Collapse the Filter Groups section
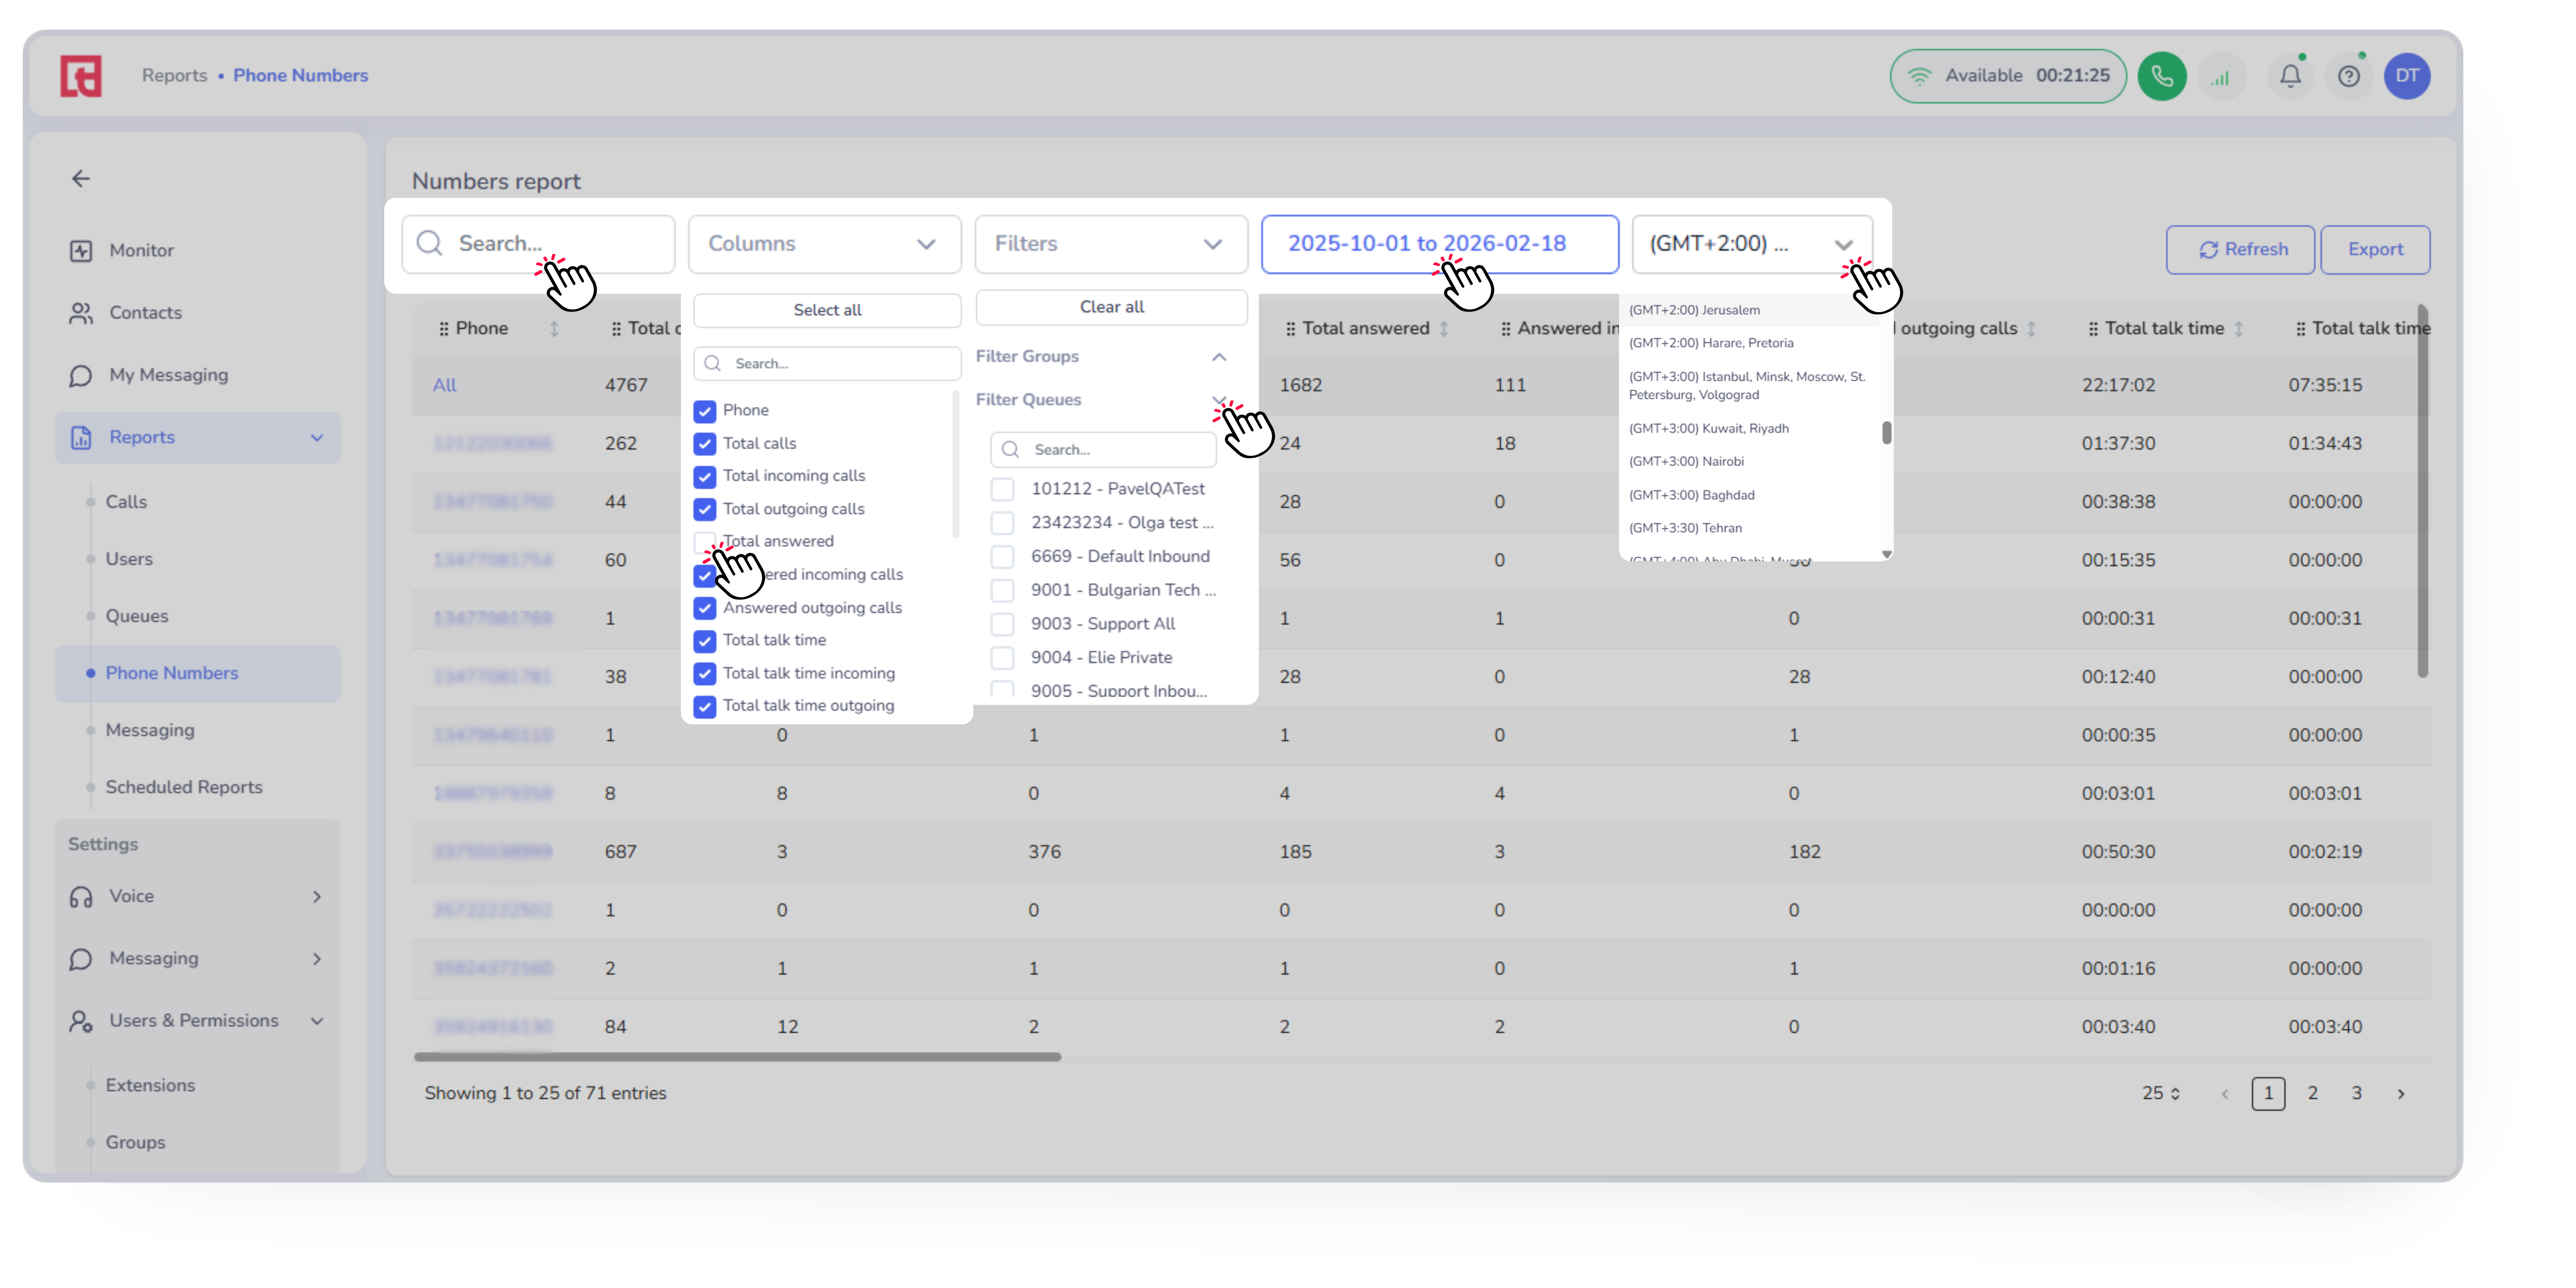2576x1288 pixels. click(x=1218, y=357)
